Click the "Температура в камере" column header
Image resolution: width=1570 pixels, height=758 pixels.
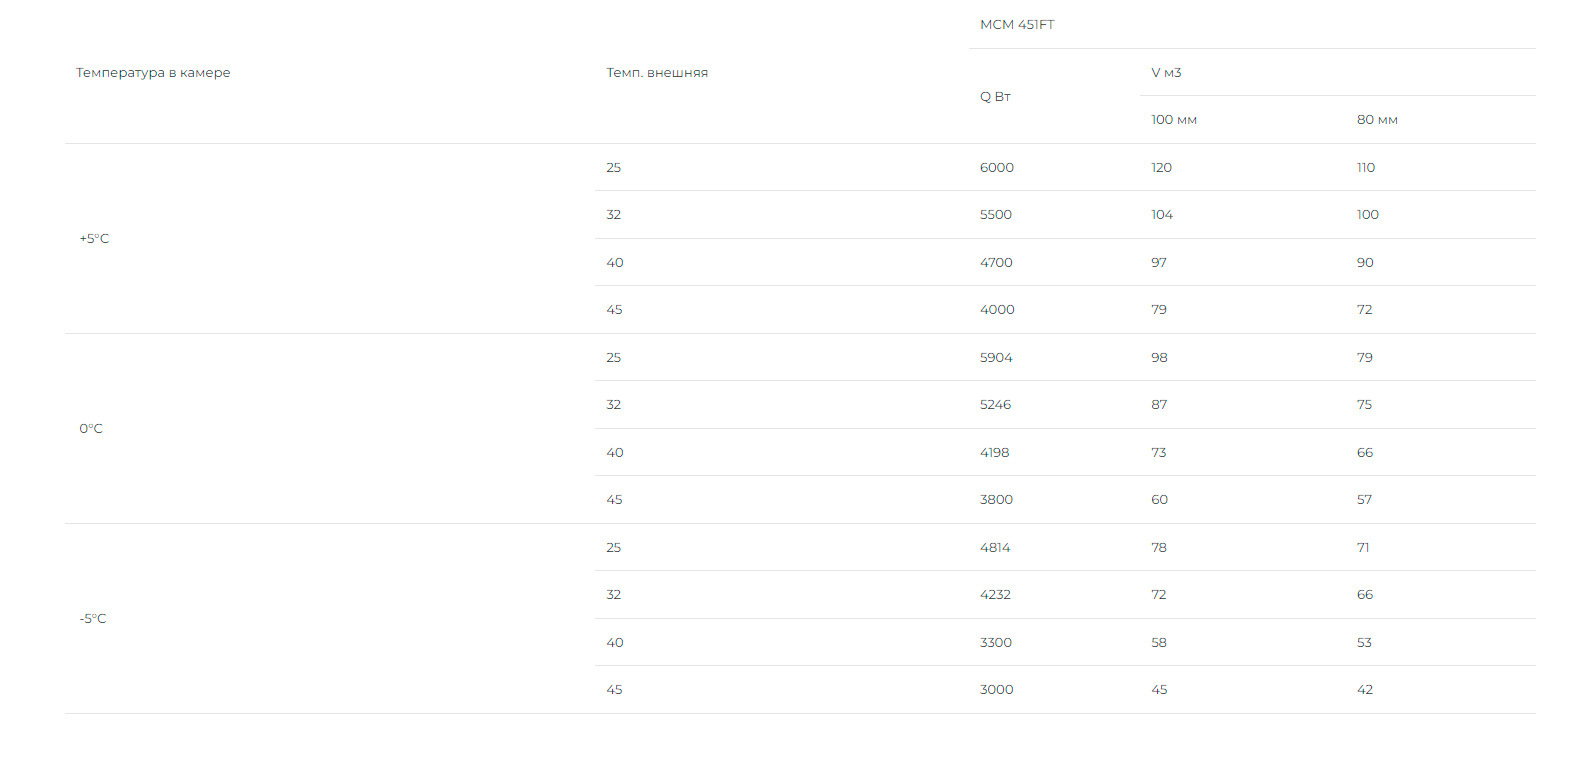pos(153,73)
